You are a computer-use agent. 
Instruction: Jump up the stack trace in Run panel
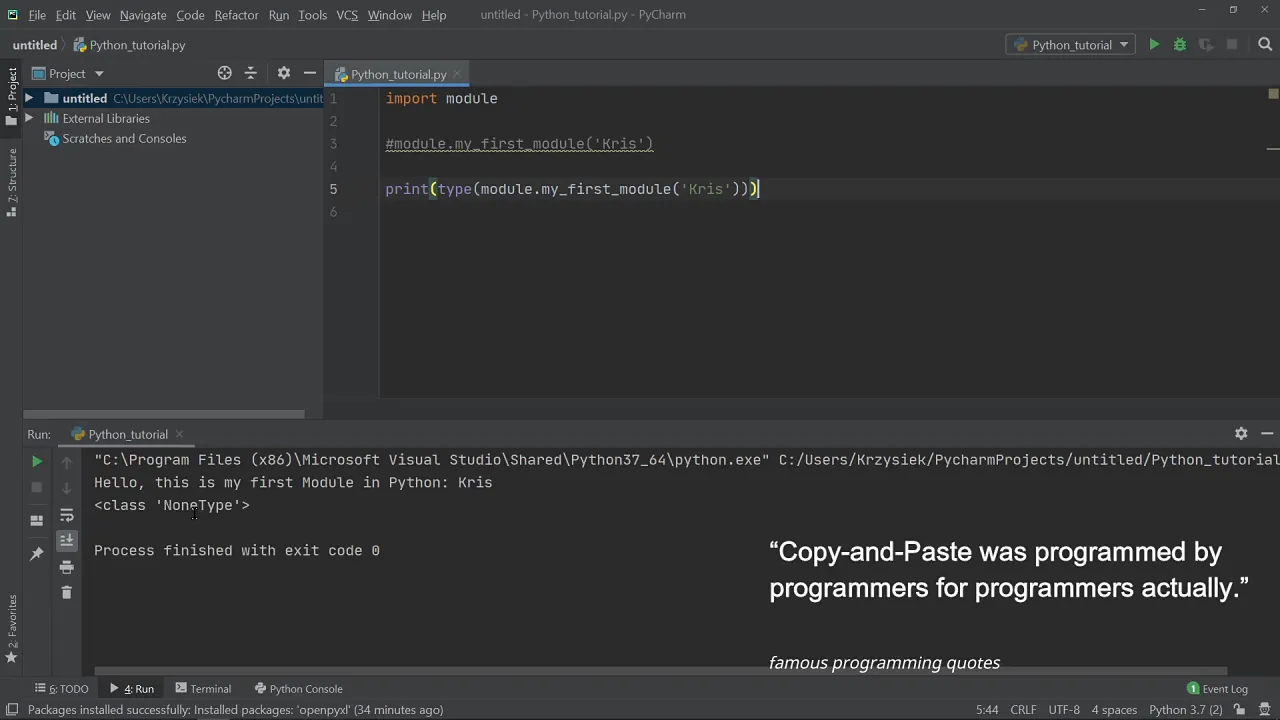coord(67,463)
